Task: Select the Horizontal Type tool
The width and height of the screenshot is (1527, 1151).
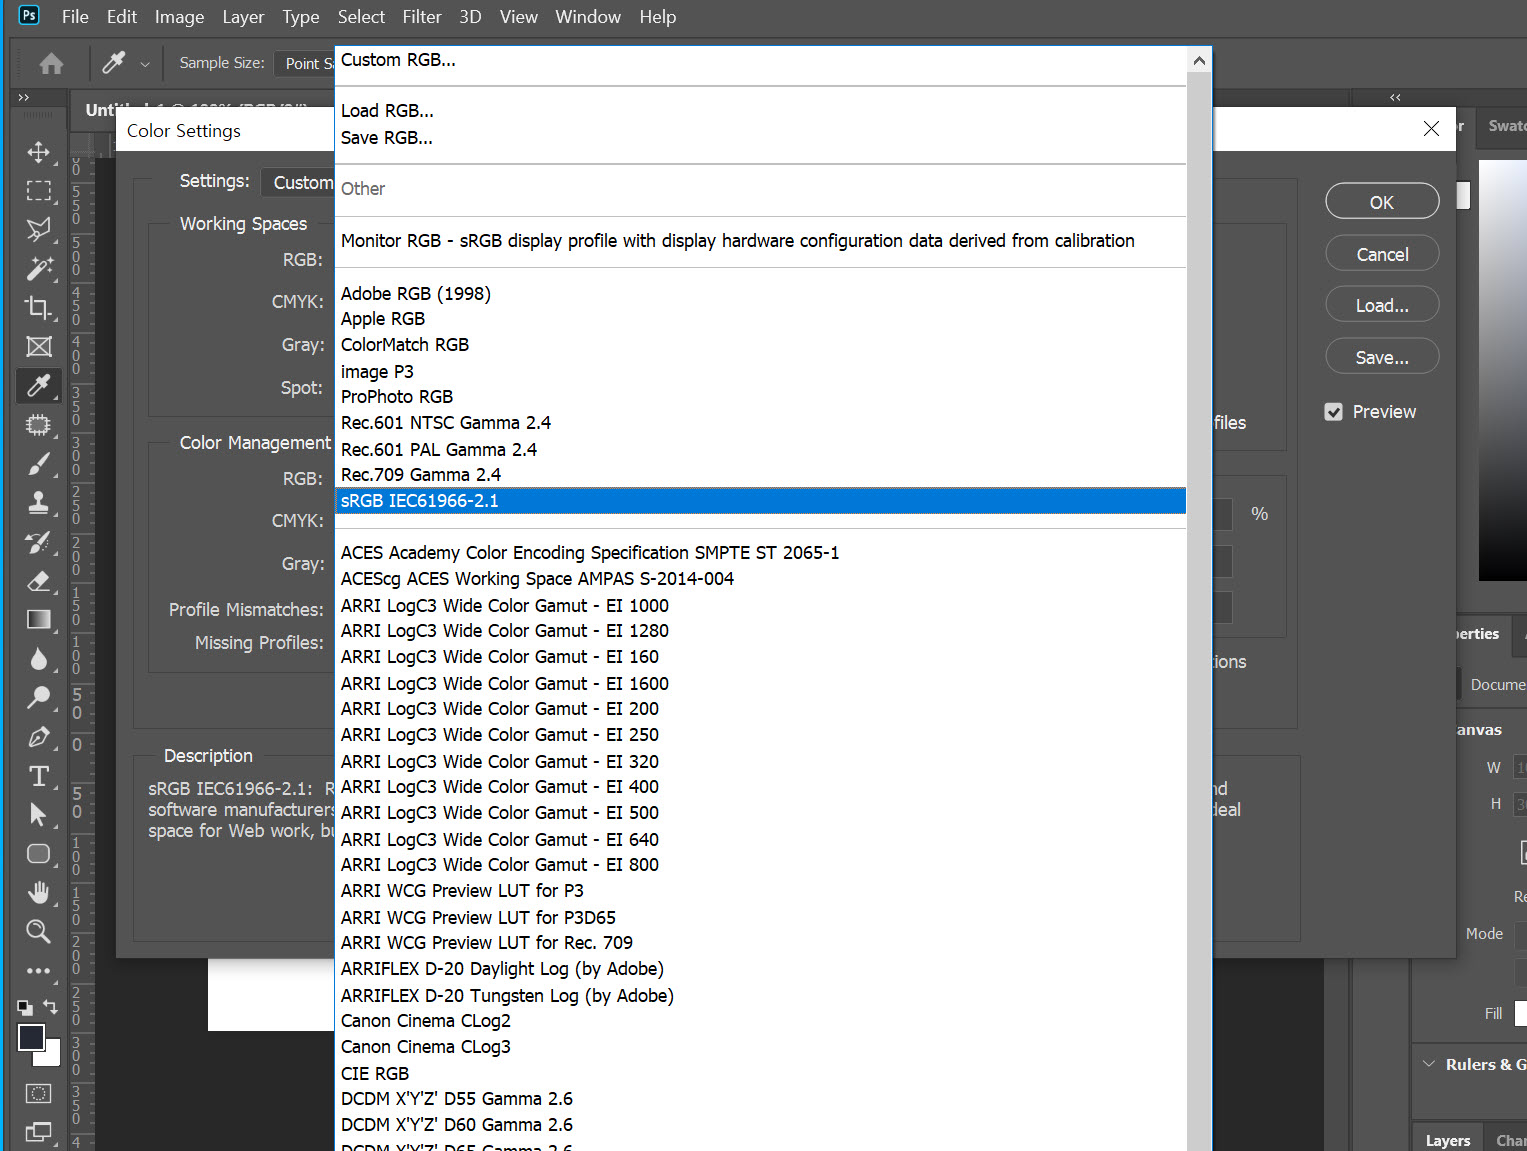Action: point(38,776)
